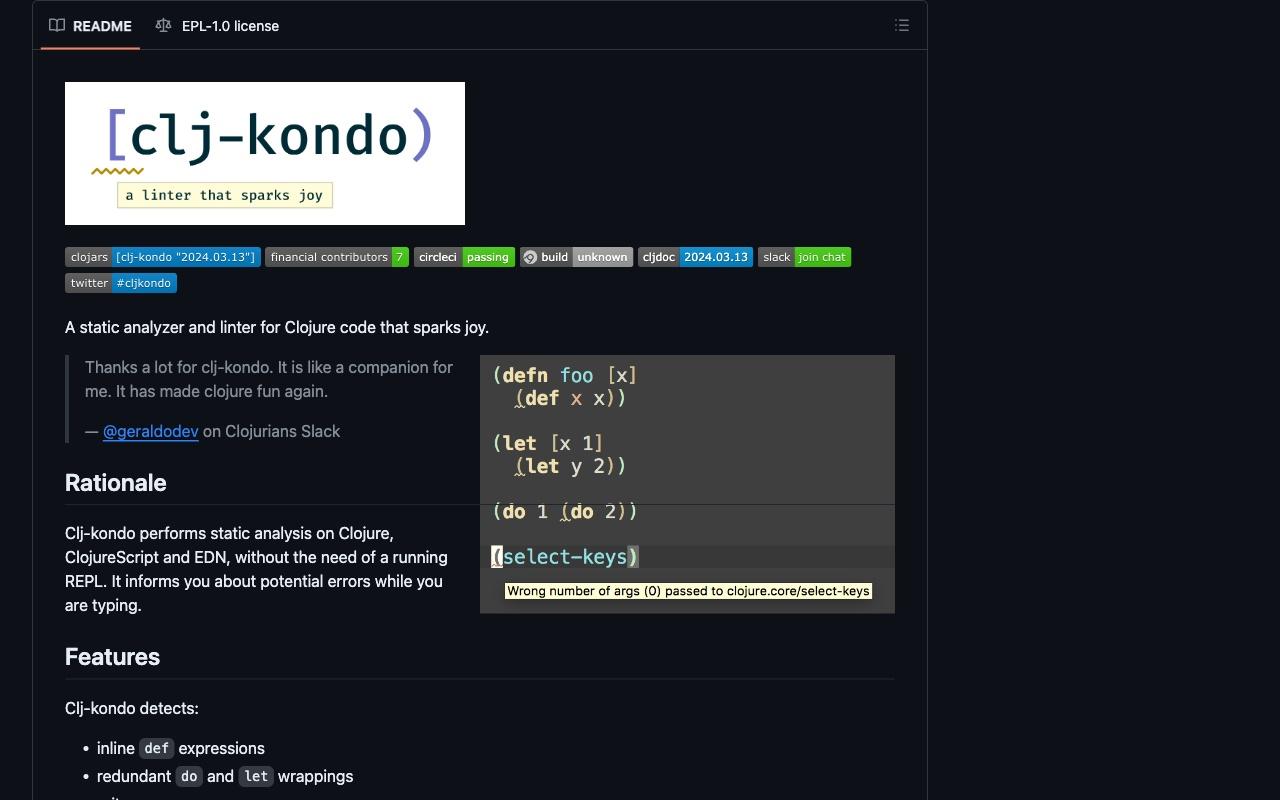The height and width of the screenshot is (800, 1280).
Task: Switch to the EPL-1.0 license tab
Action: pyautogui.click(x=217, y=26)
